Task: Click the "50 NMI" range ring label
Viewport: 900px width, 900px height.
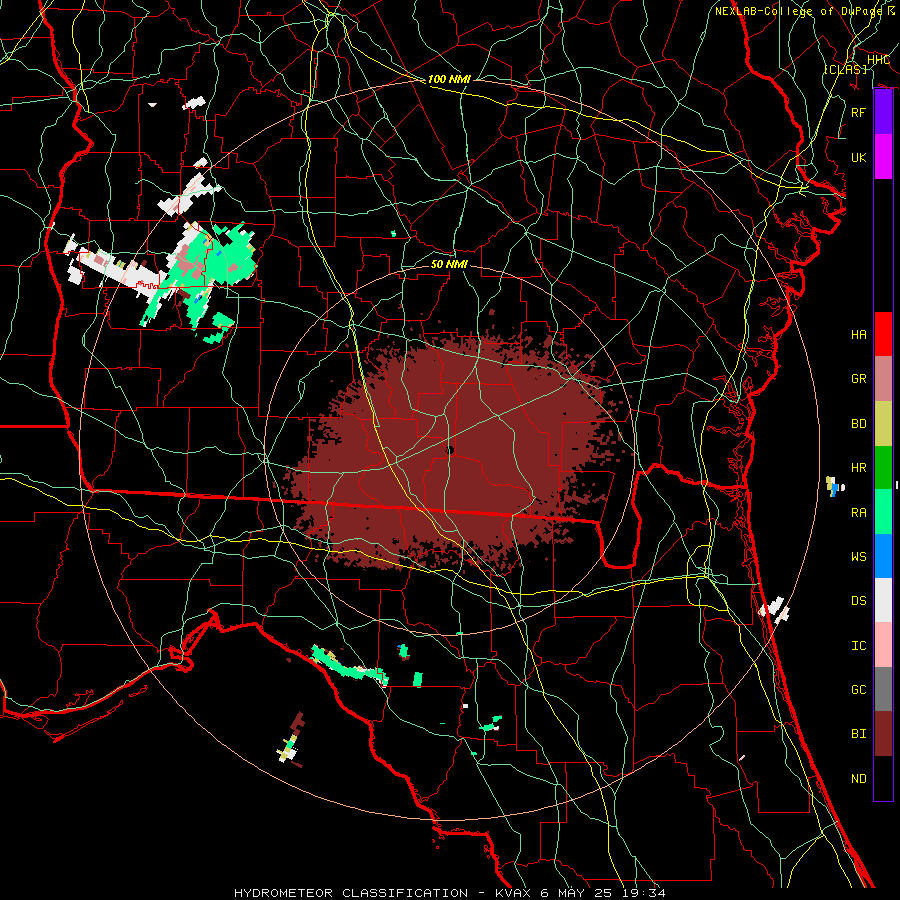Action: (449, 264)
